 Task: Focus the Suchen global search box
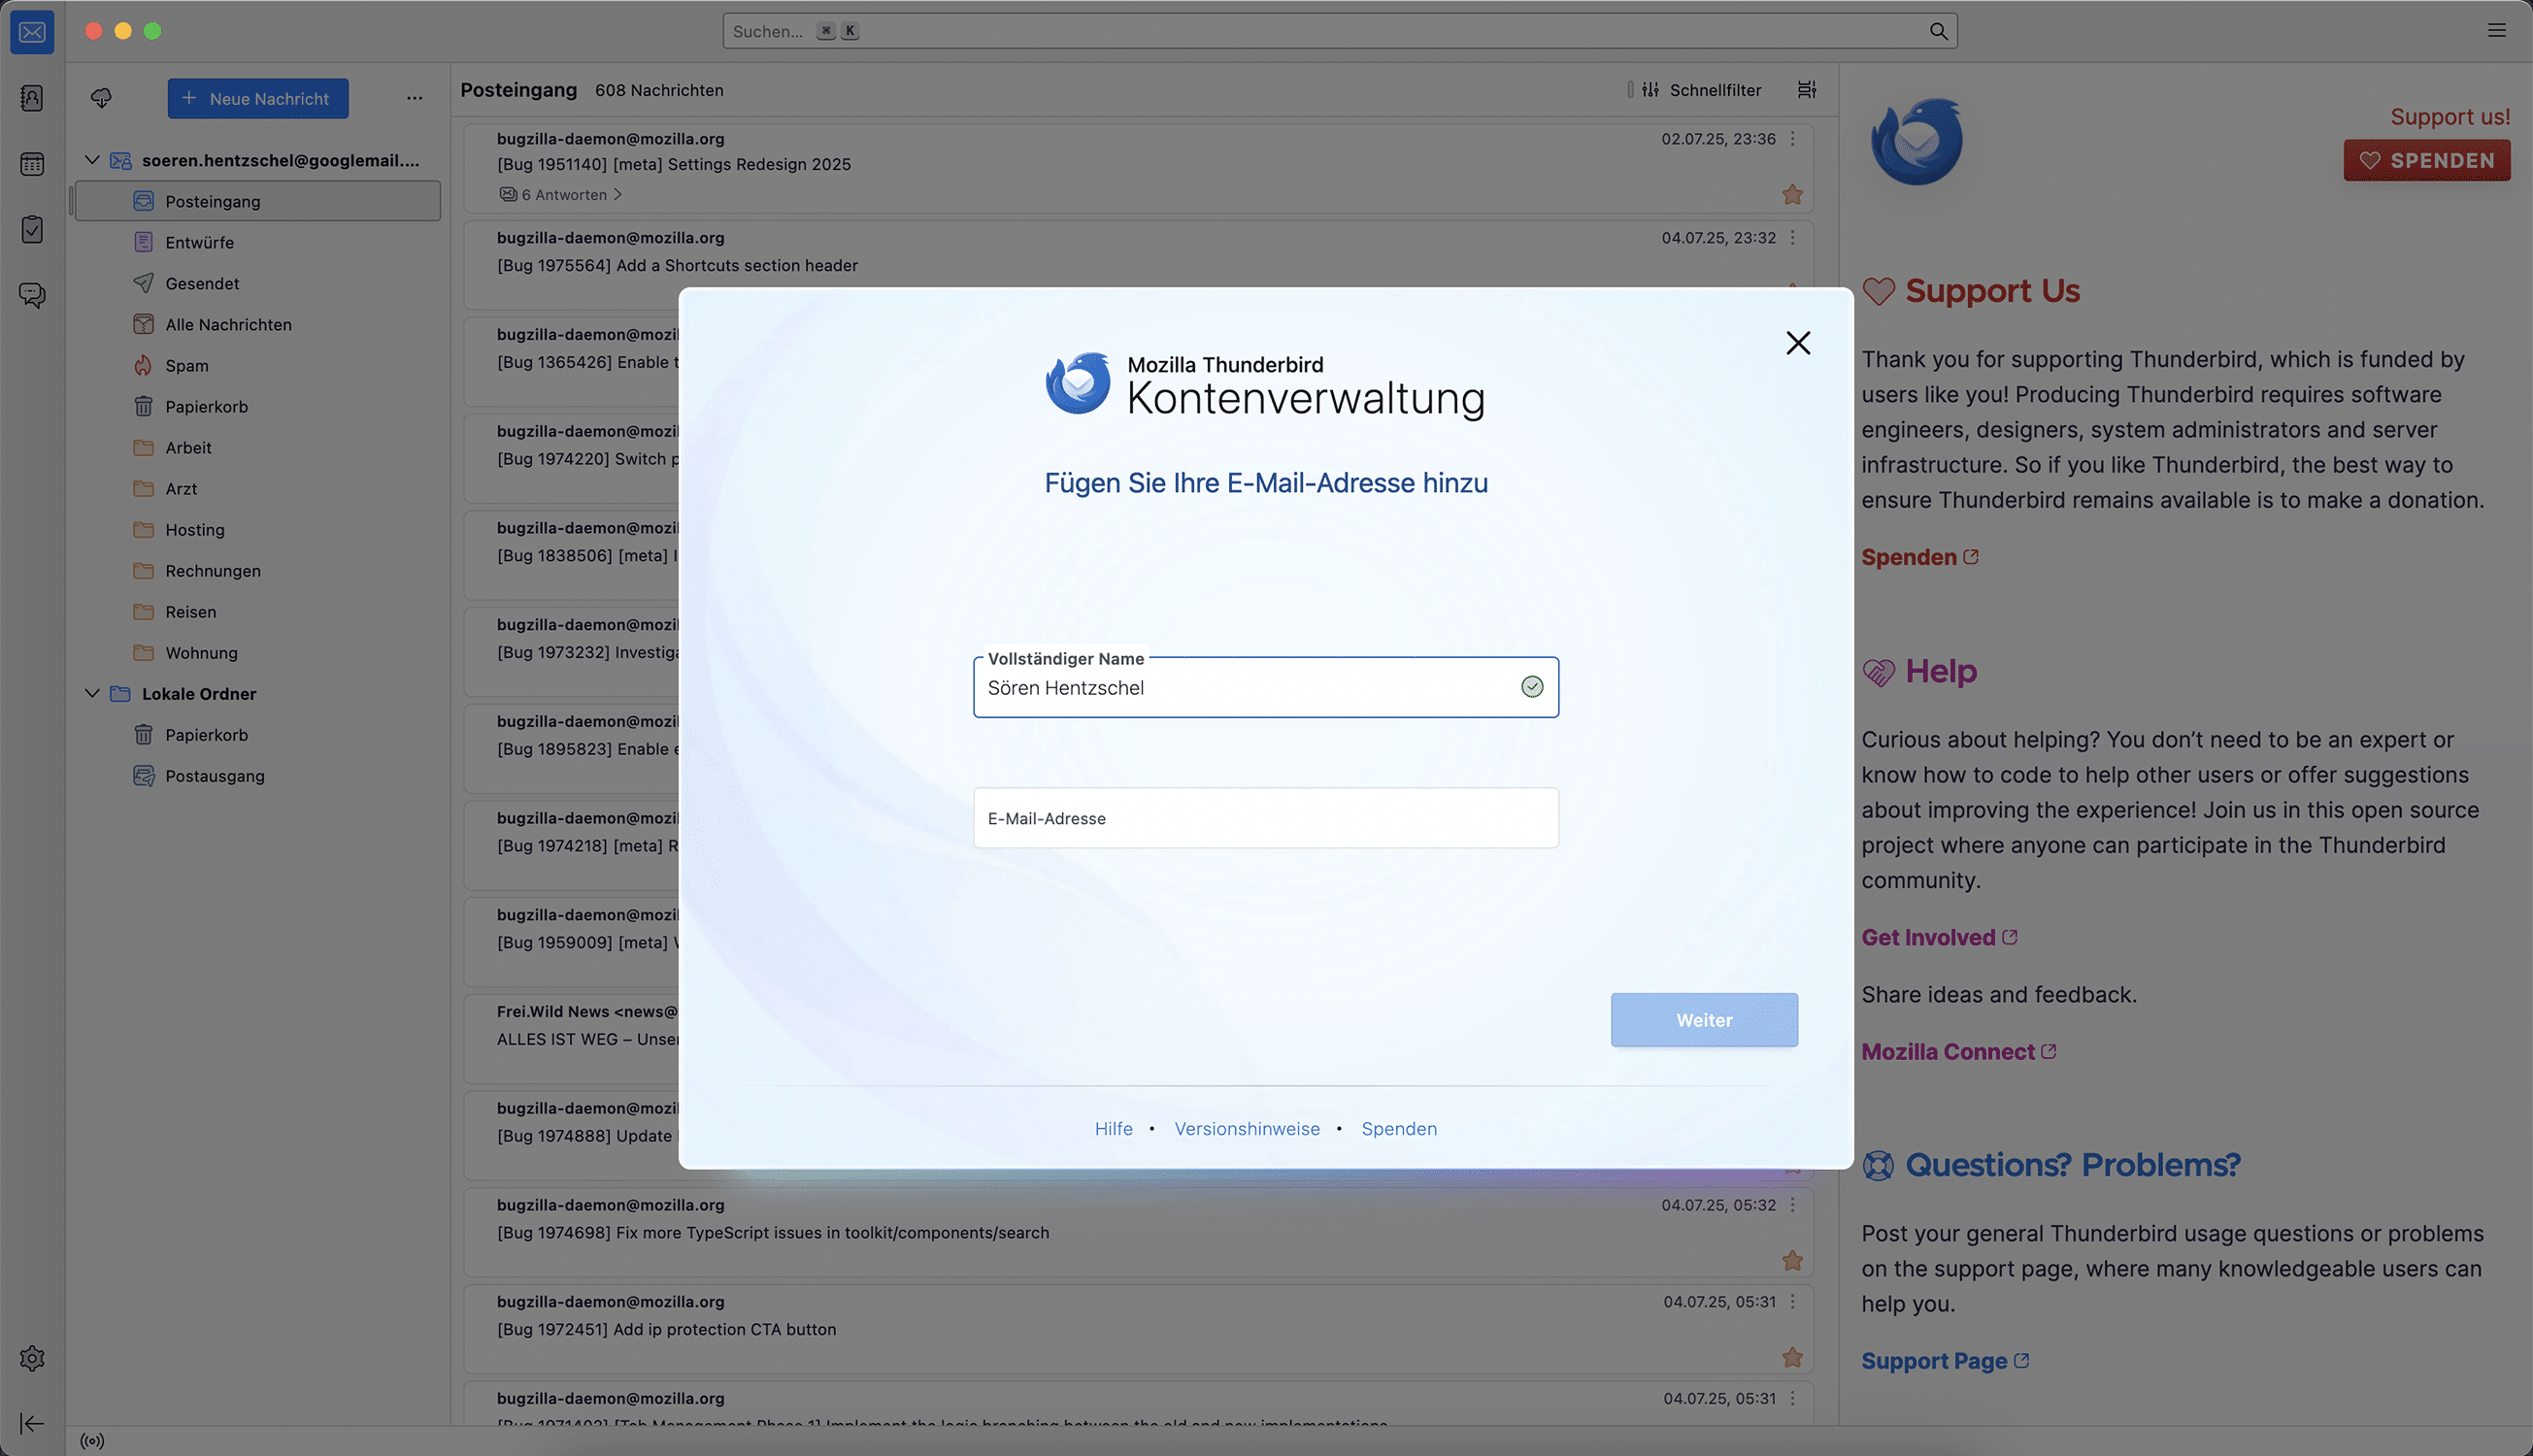pyautogui.click(x=1340, y=31)
